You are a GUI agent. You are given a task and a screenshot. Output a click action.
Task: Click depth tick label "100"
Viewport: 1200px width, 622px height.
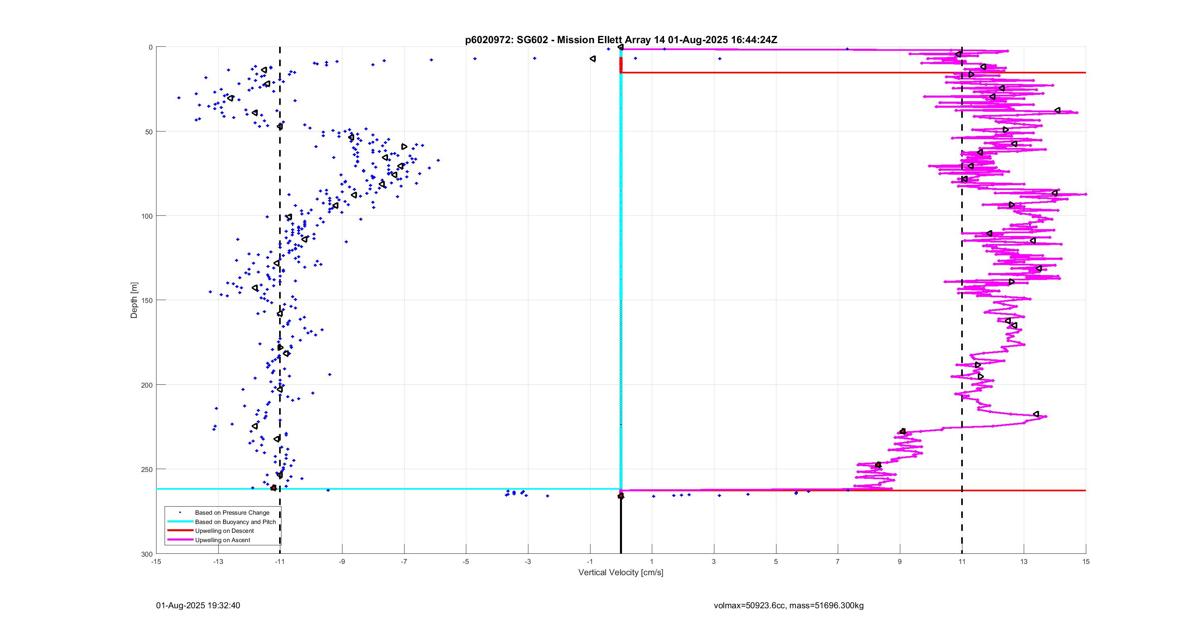146,216
